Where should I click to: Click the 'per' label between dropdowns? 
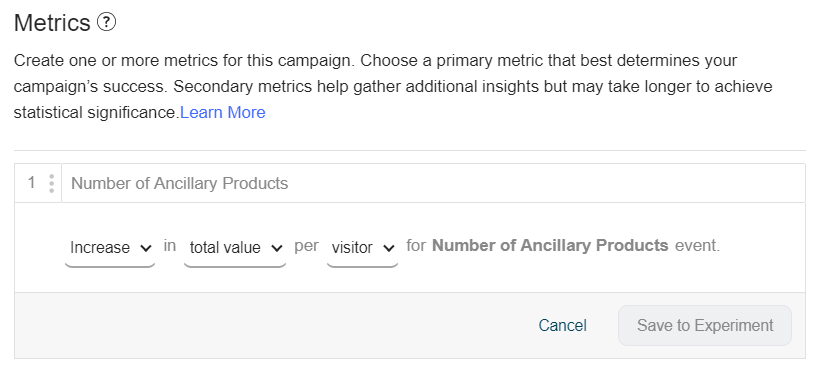(307, 246)
